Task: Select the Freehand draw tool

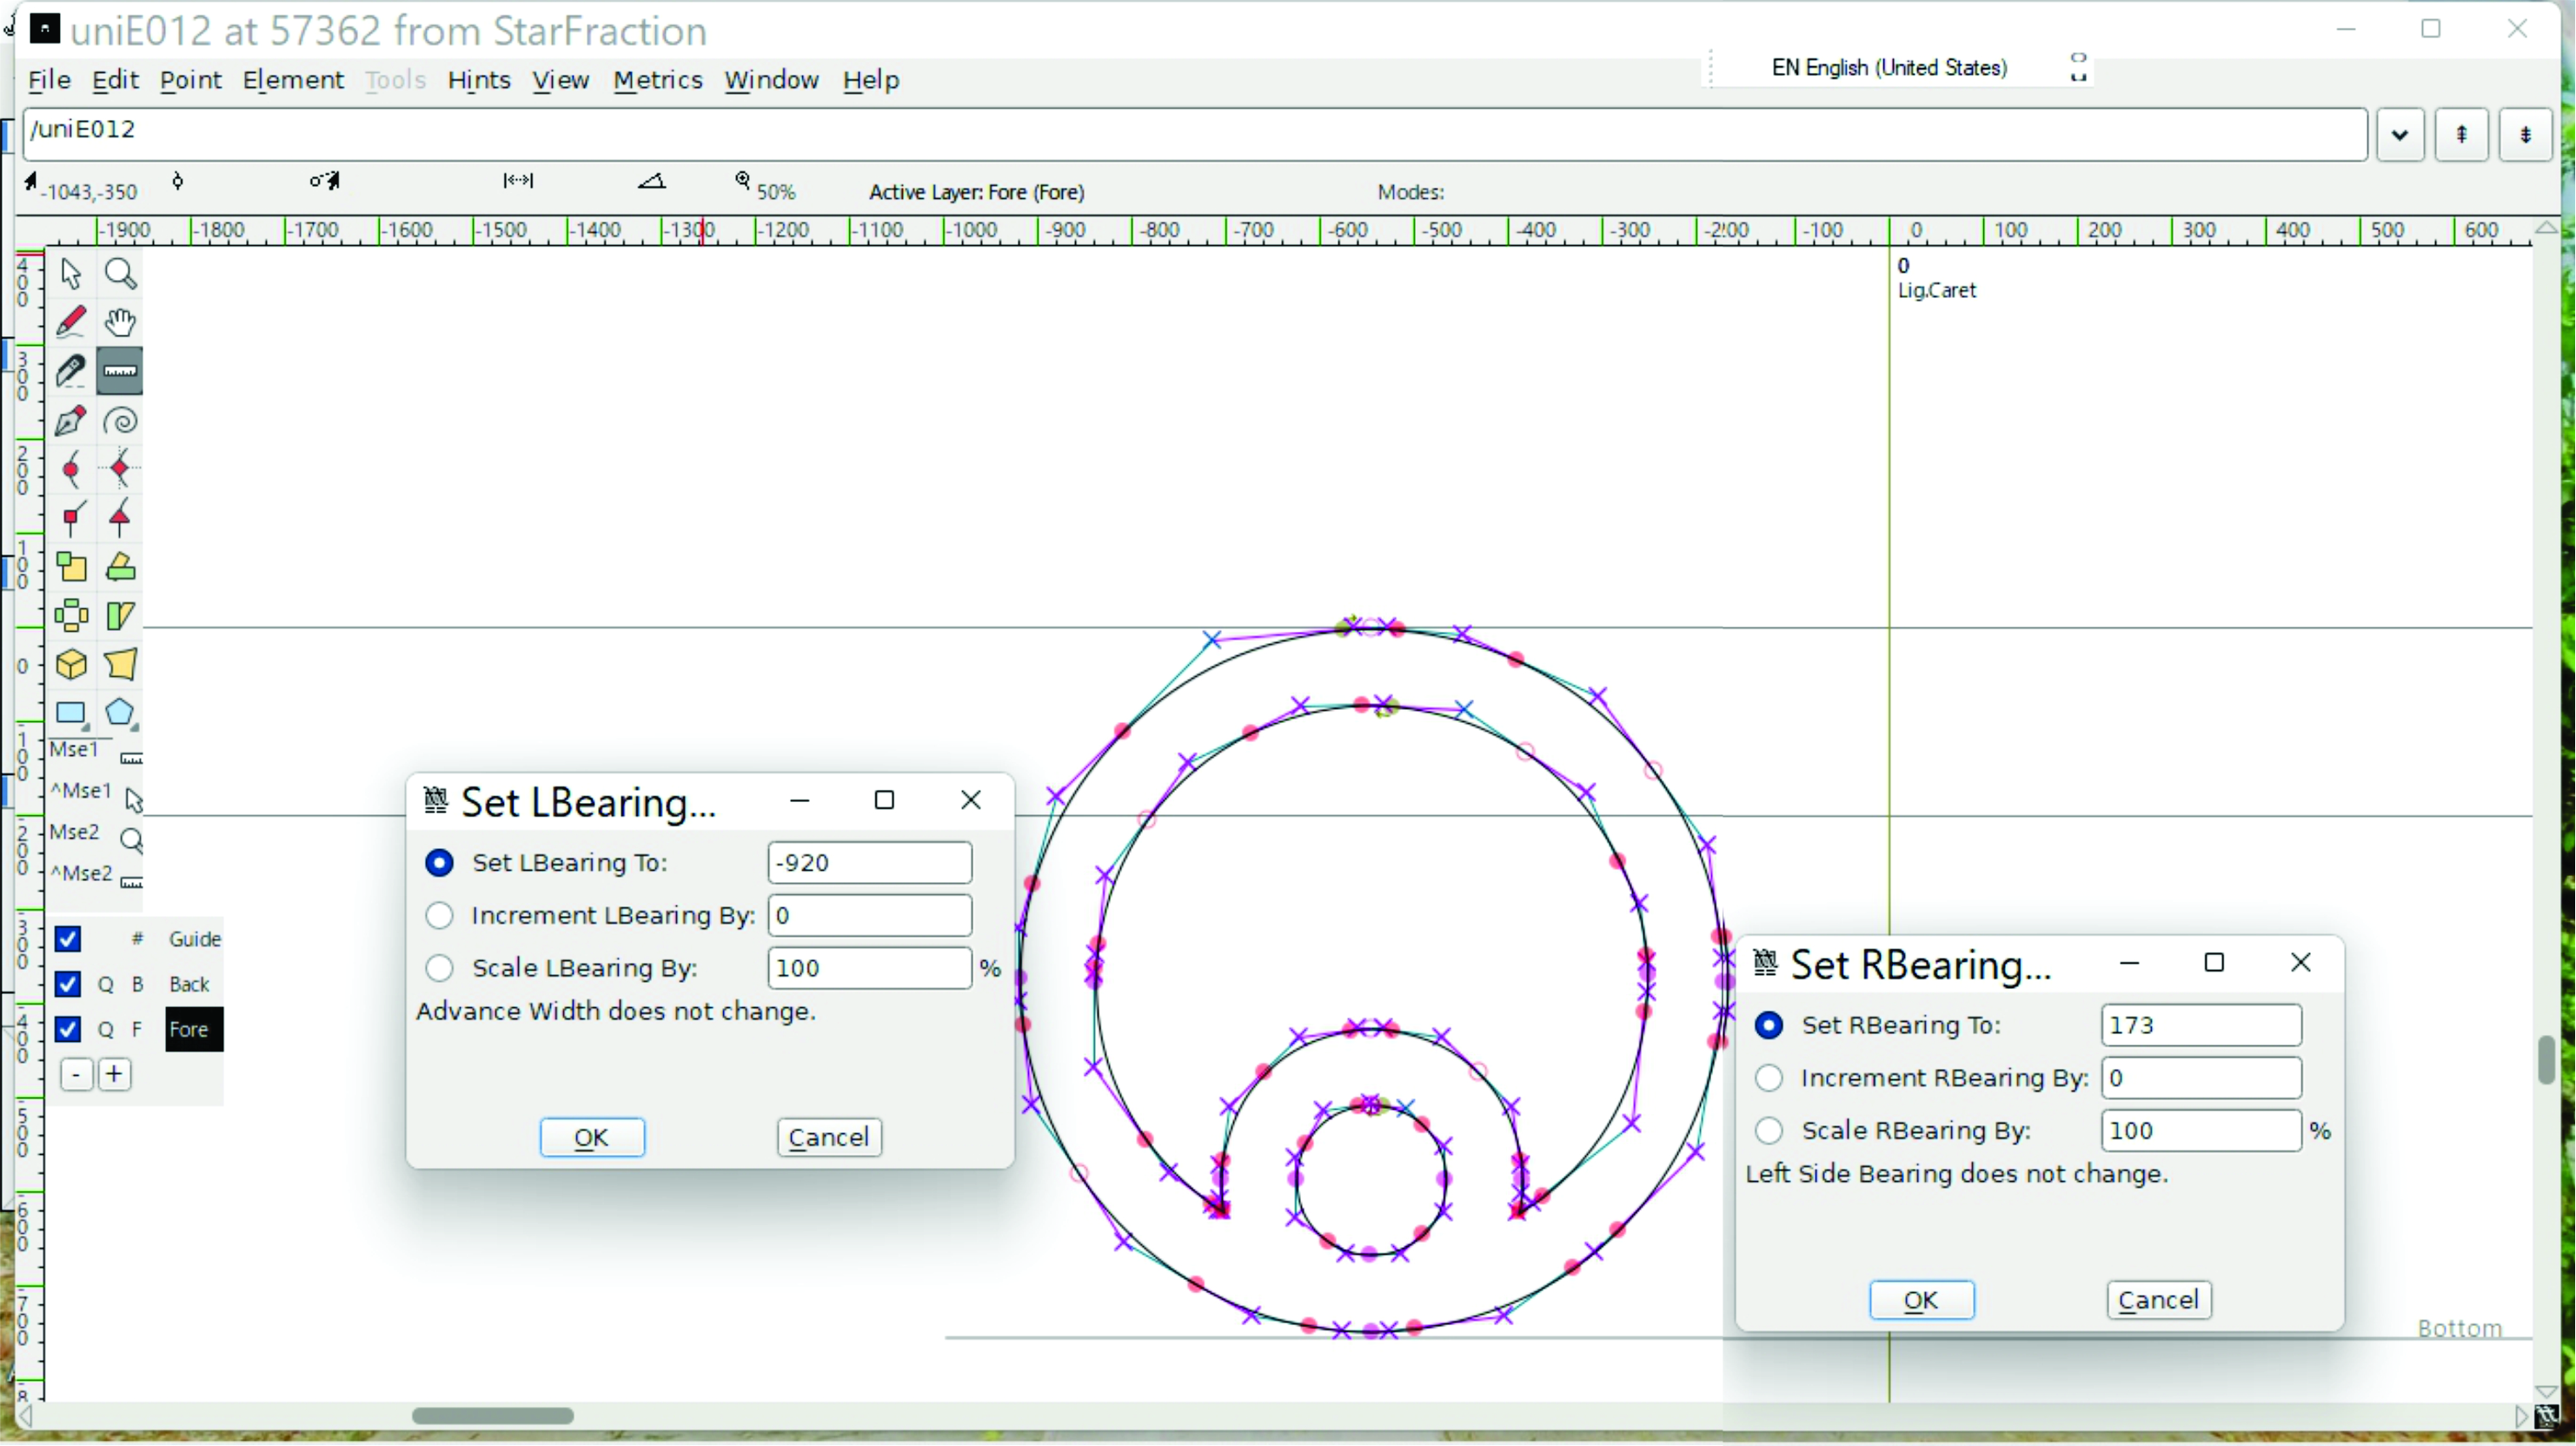Action: click(71, 323)
